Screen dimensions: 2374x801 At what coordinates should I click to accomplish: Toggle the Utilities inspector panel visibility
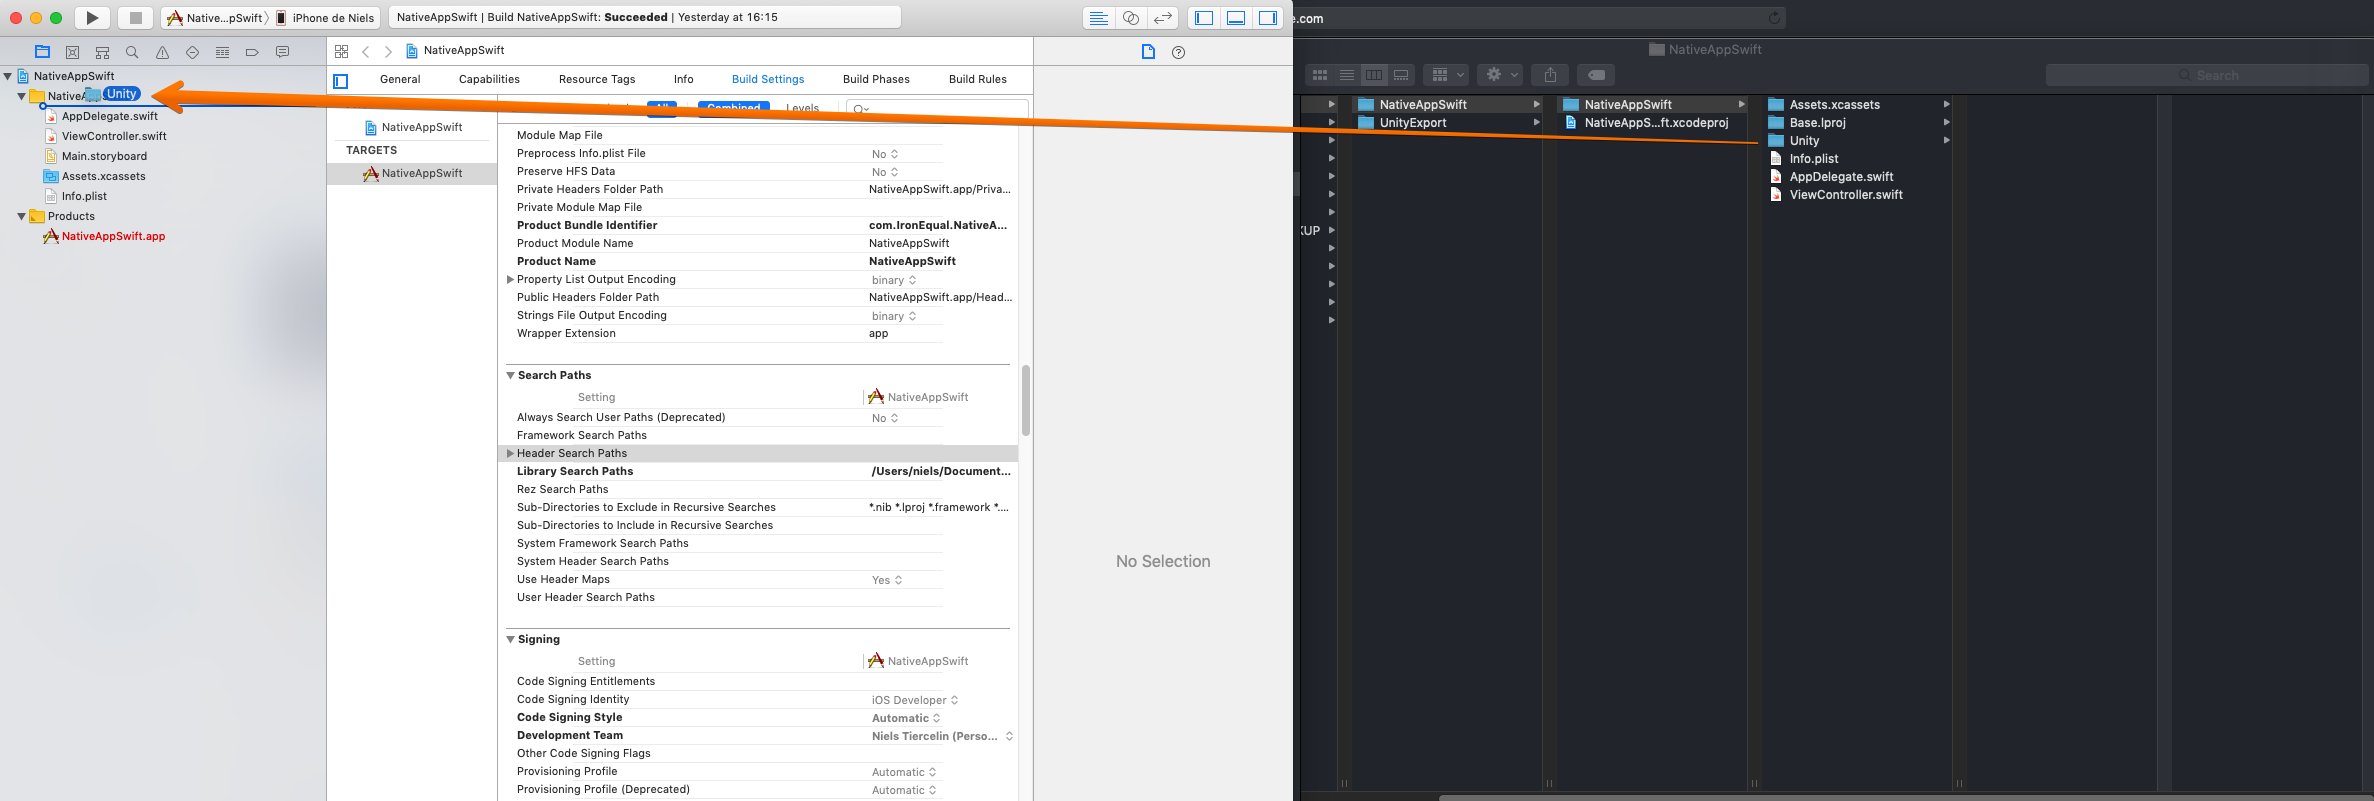point(1268,18)
